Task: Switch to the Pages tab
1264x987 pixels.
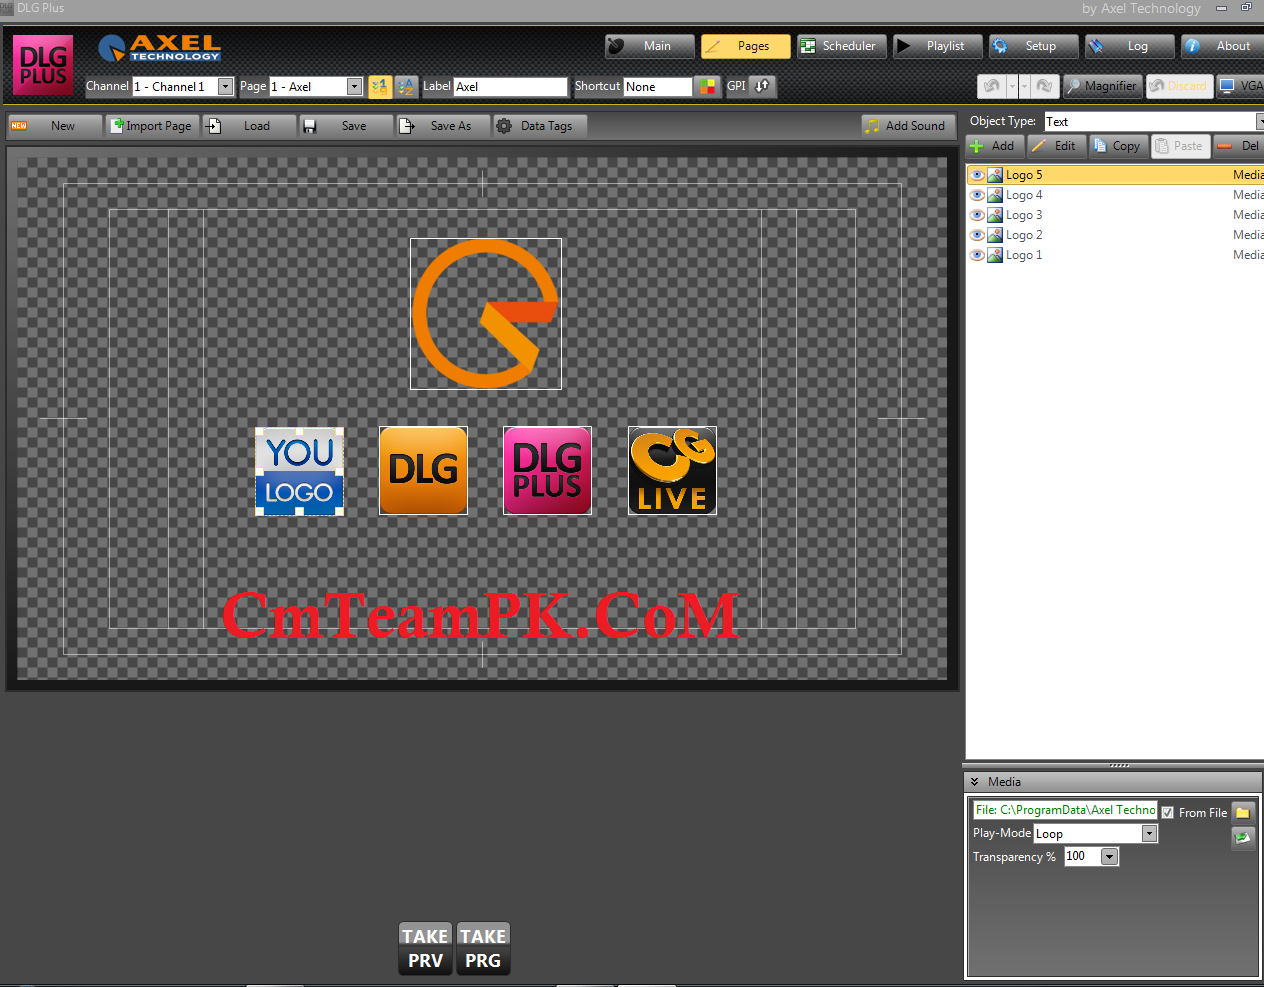Action: pyautogui.click(x=746, y=46)
